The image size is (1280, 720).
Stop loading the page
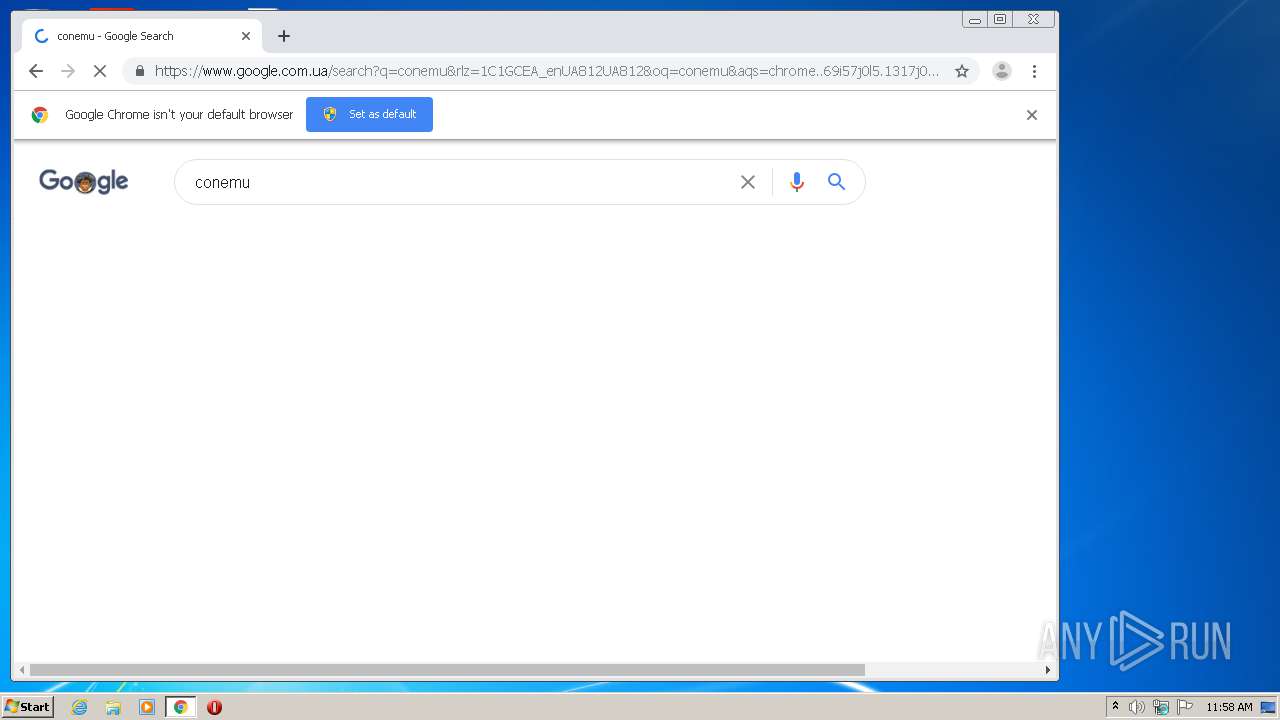tap(100, 71)
